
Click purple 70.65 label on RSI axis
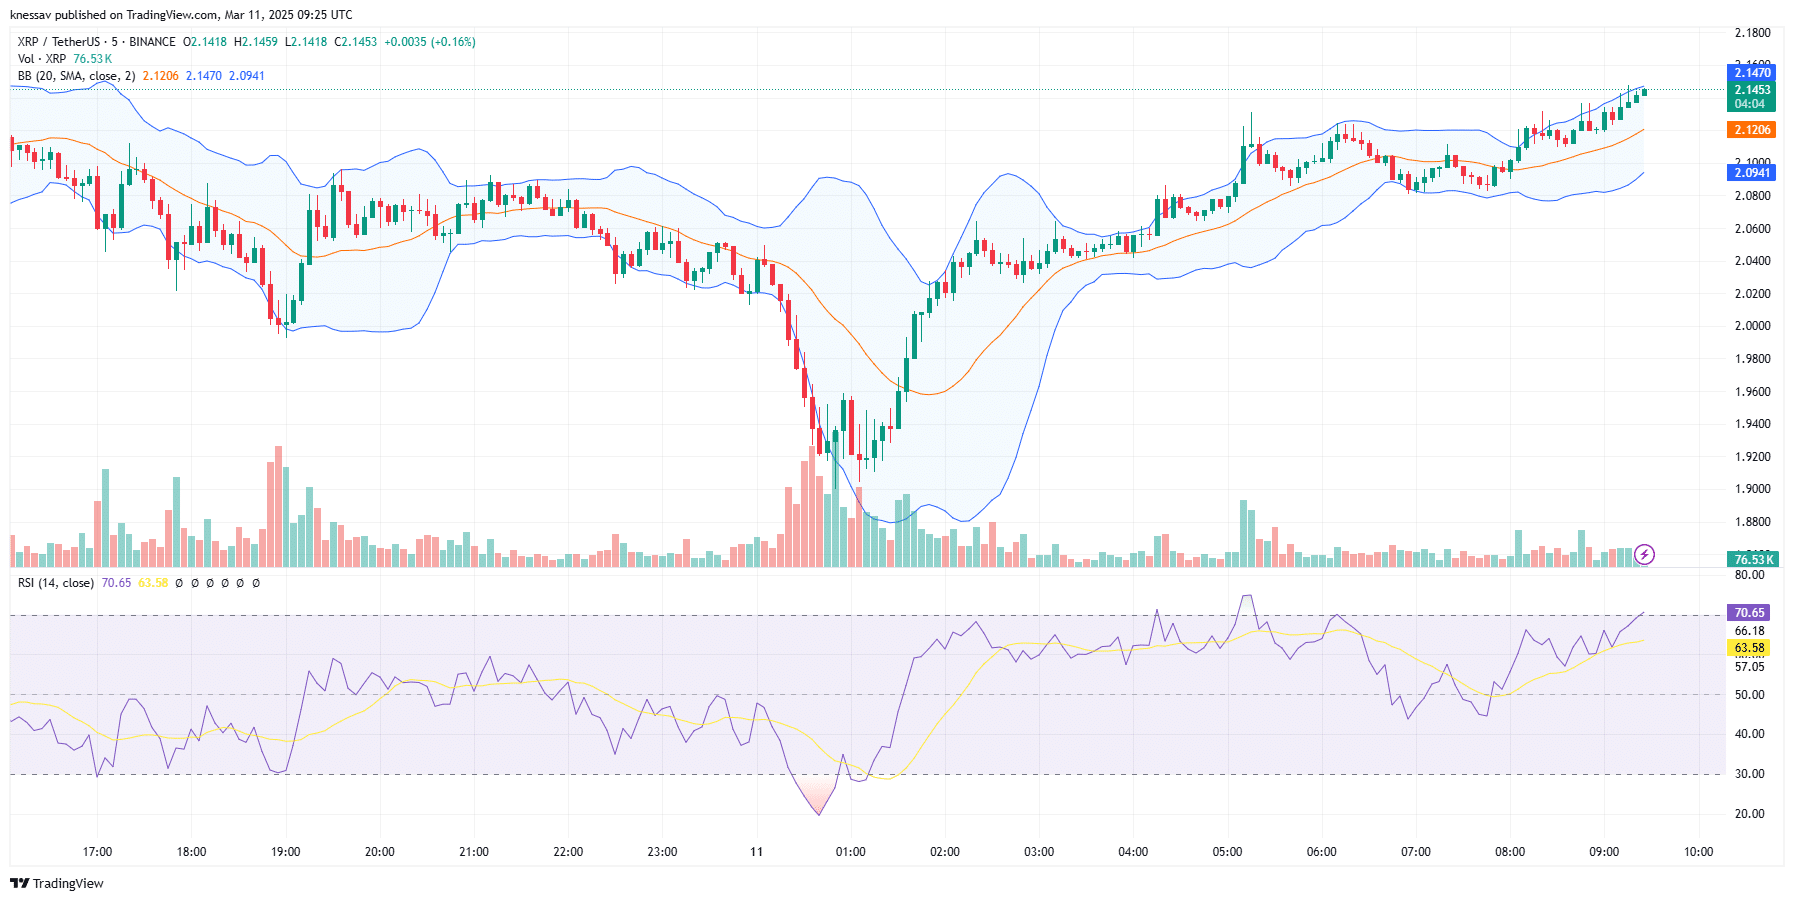click(x=1750, y=613)
